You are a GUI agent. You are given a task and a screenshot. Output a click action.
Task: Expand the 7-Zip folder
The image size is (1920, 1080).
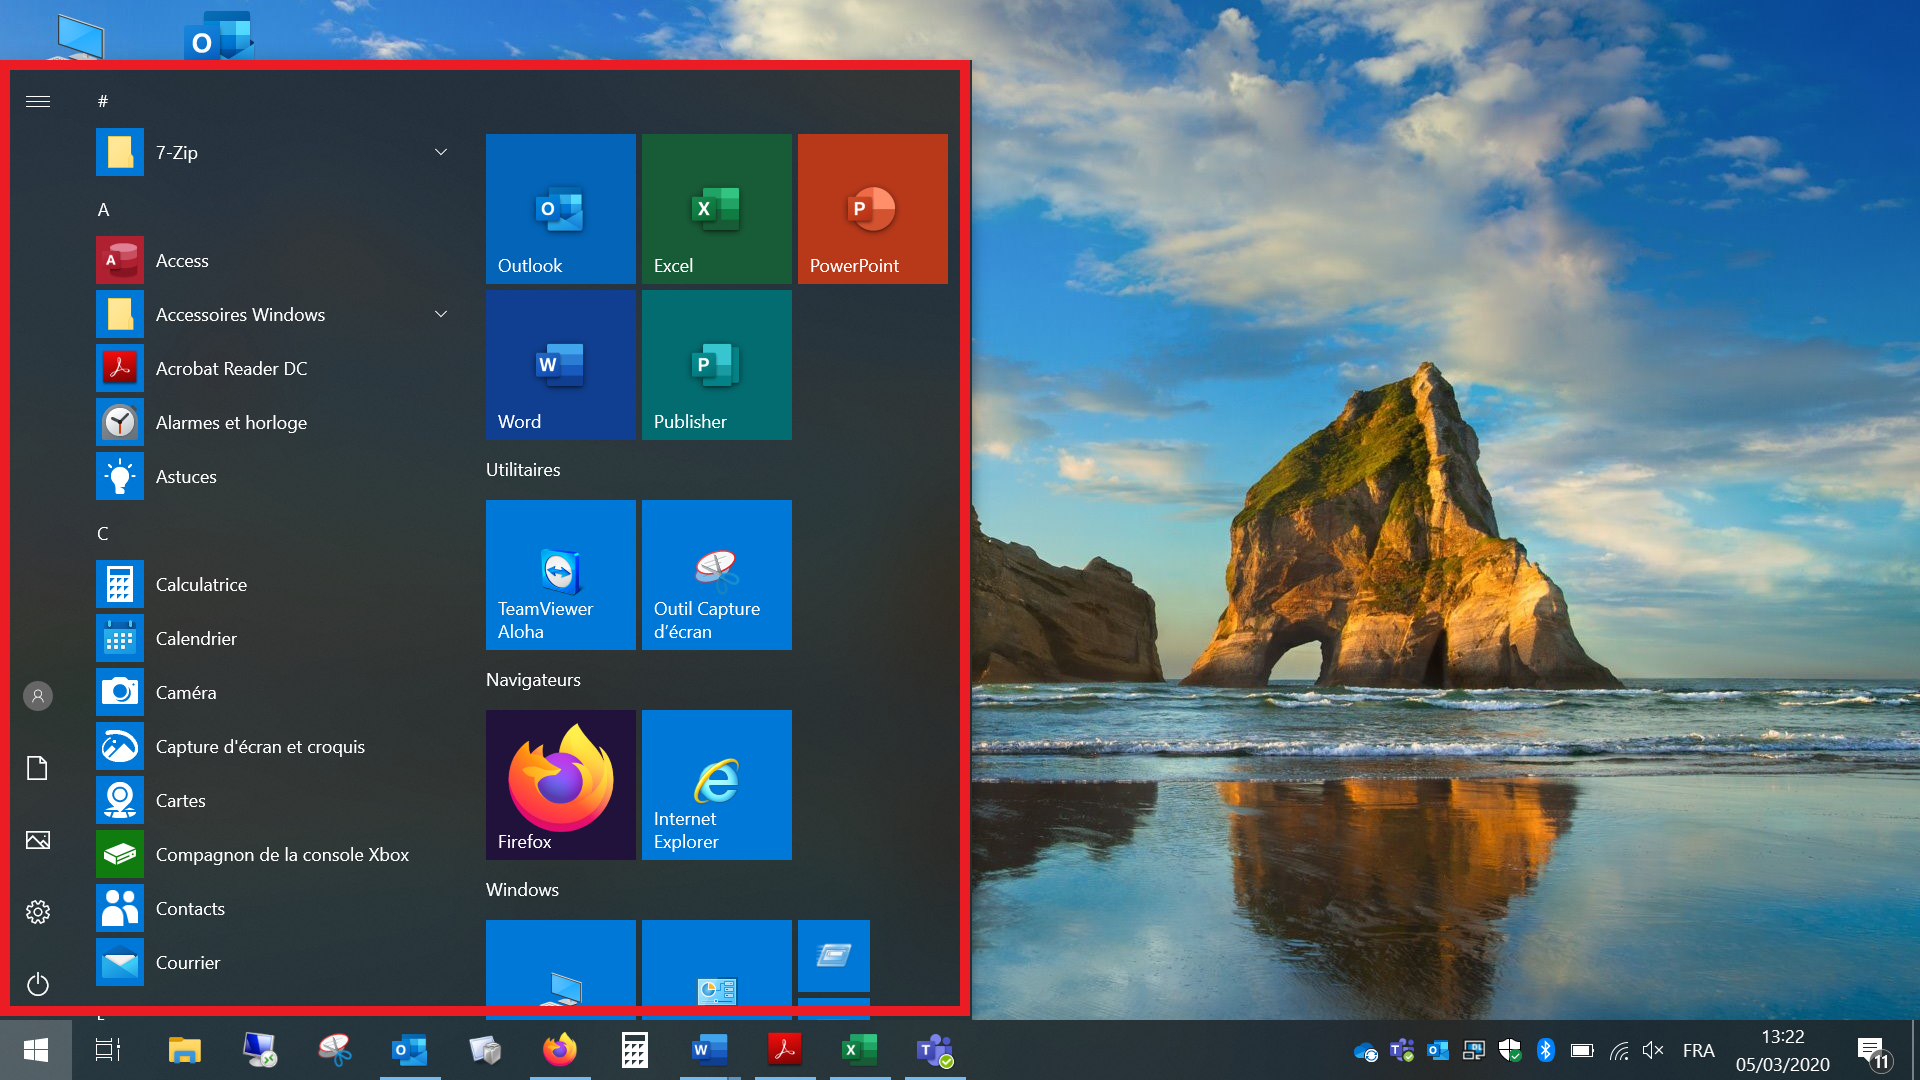tap(275, 152)
